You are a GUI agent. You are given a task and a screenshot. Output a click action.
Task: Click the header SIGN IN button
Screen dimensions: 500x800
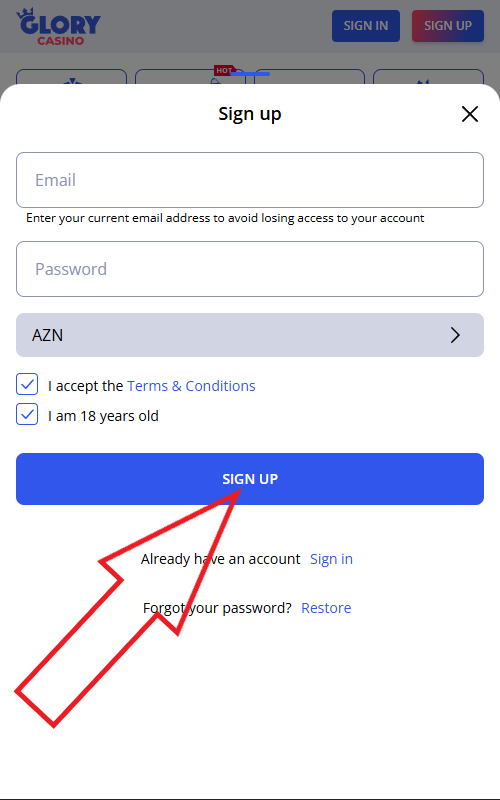[366, 26]
